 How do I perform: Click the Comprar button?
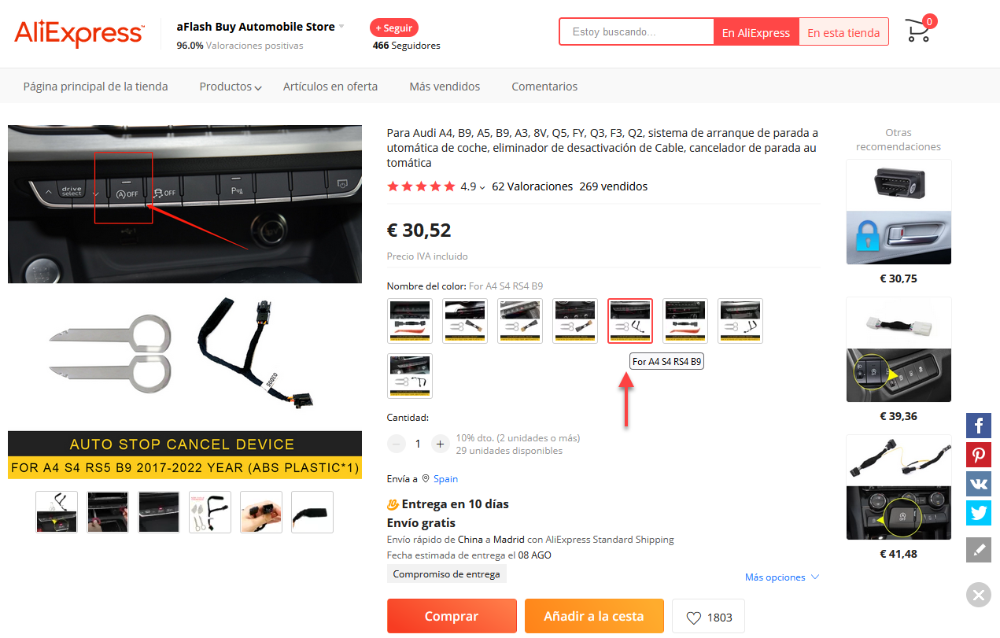(452, 616)
